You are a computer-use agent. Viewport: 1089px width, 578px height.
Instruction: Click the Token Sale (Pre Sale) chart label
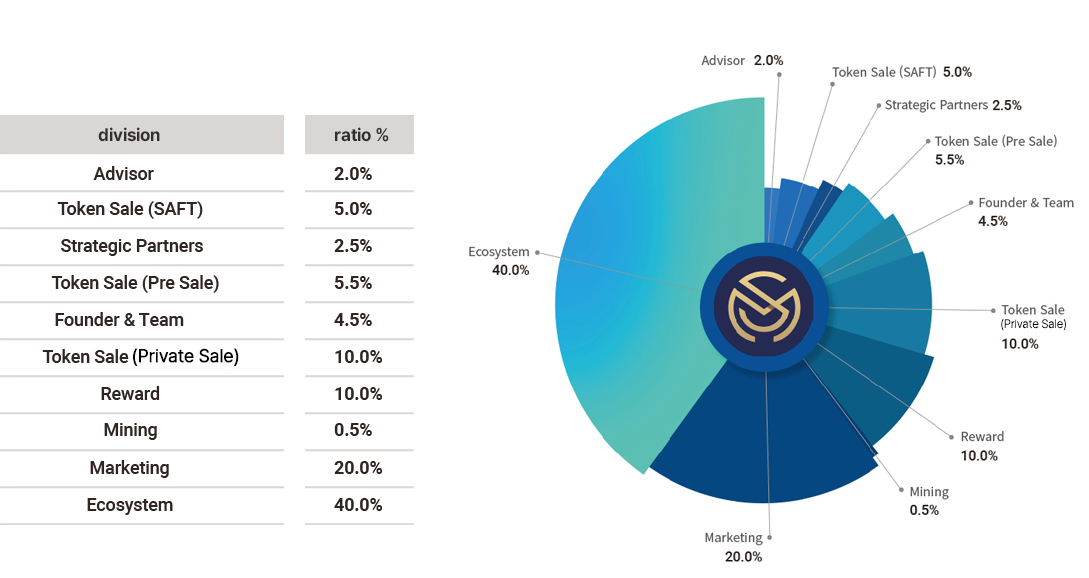995,150
